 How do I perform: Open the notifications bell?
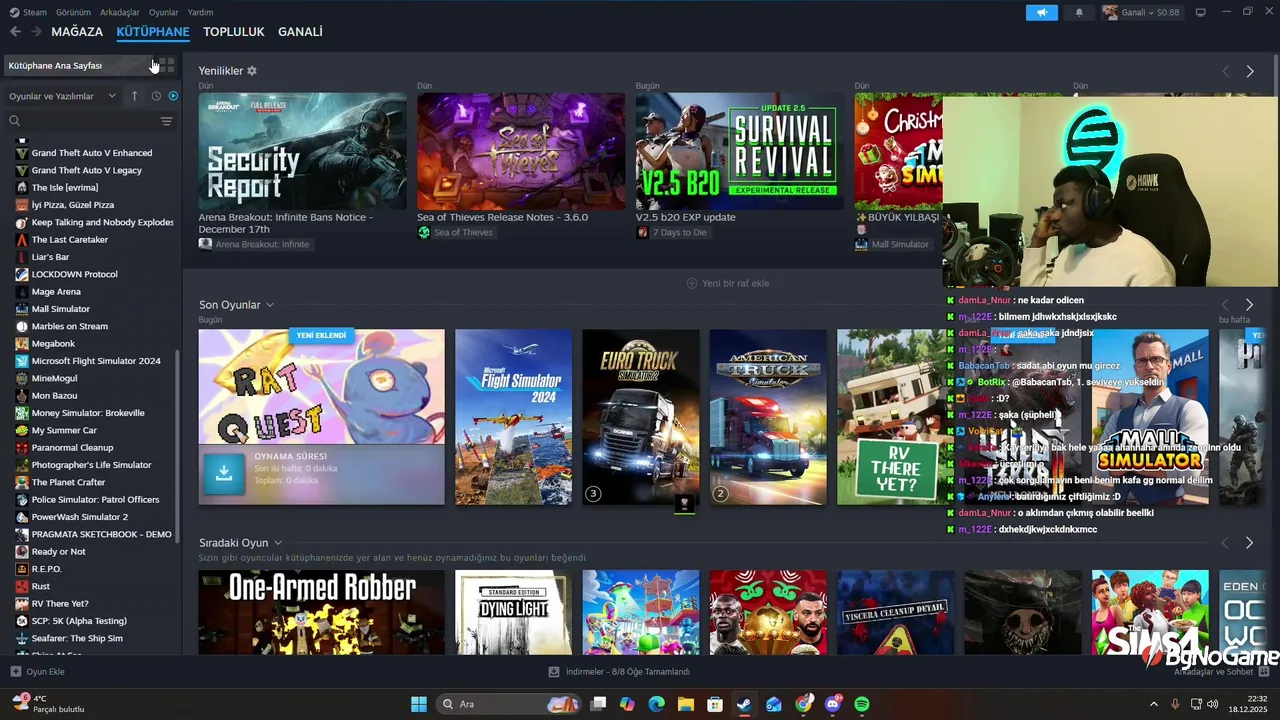1079,12
